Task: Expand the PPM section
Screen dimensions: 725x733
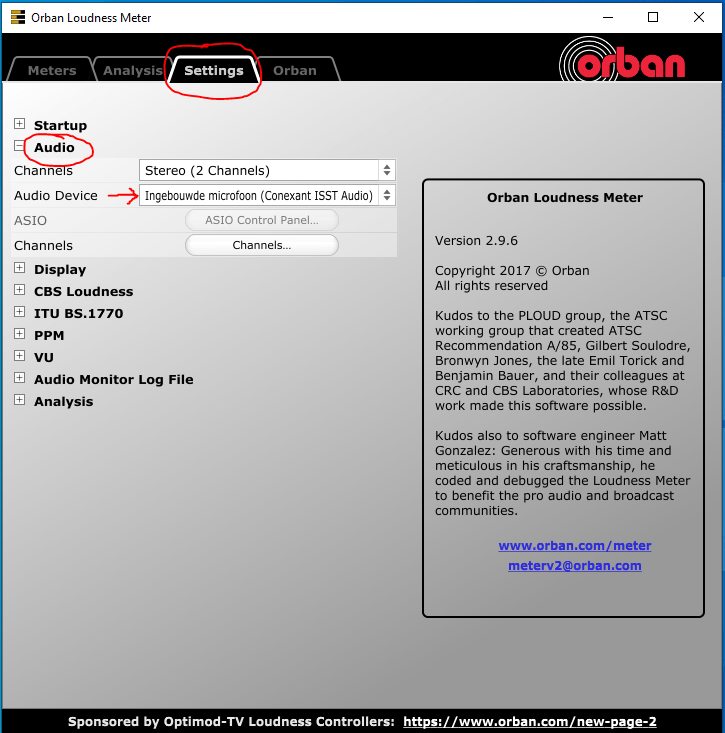Action: click(19, 334)
